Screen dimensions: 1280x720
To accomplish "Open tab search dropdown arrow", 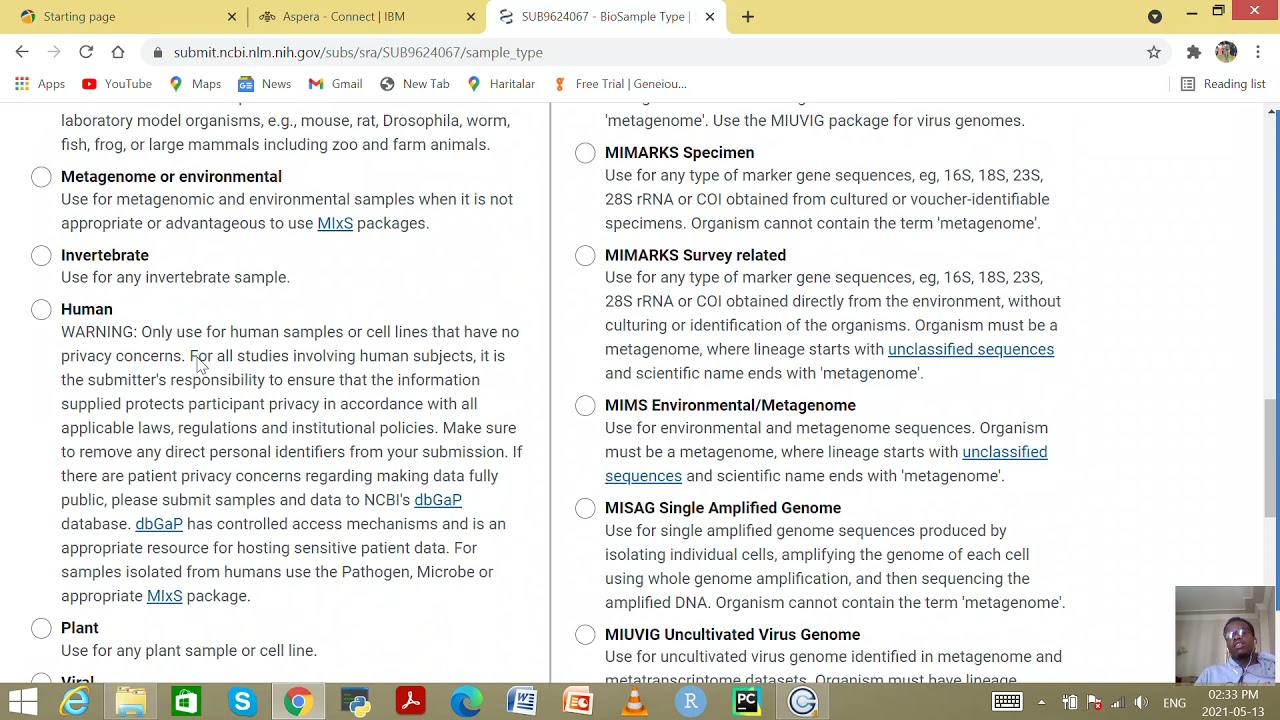I will (1155, 16).
